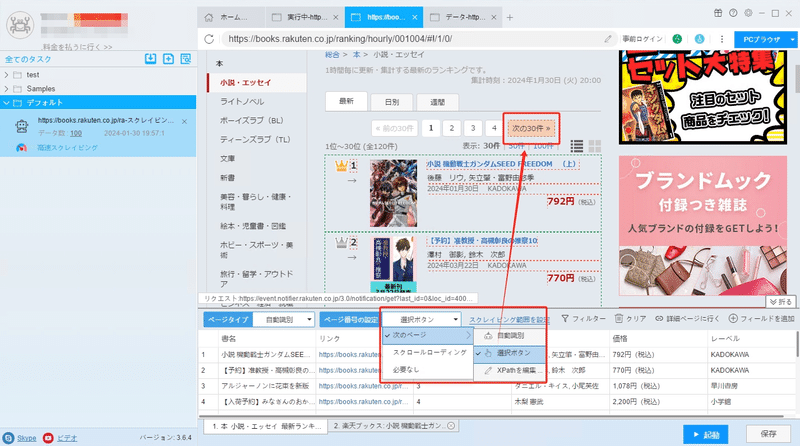The width and height of the screenshot is (800, 446).
Task: Click the 高速スクレイピング icon
Action: pyautogui.click(x=21, y=147)
